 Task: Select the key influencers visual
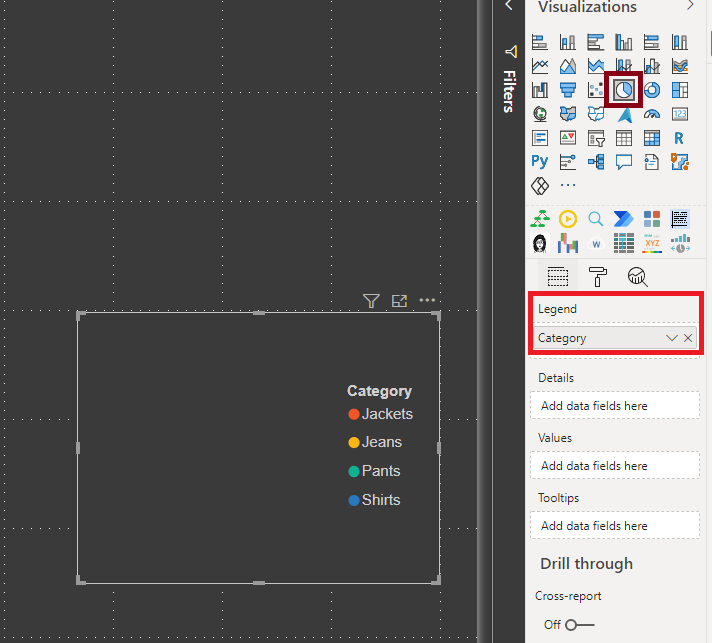(568, 162)
